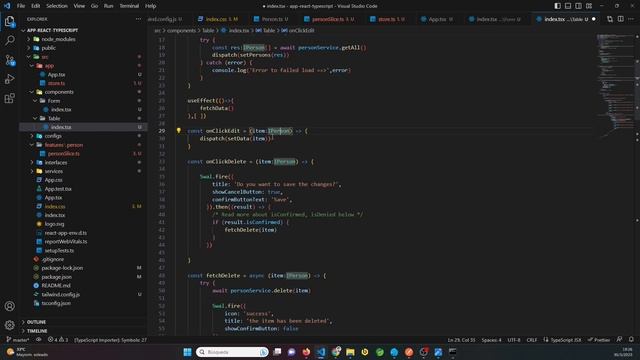Click Spaces: 4 indentation setting
The height and width of the screenshot is (360, 640).
pos(491,340)
